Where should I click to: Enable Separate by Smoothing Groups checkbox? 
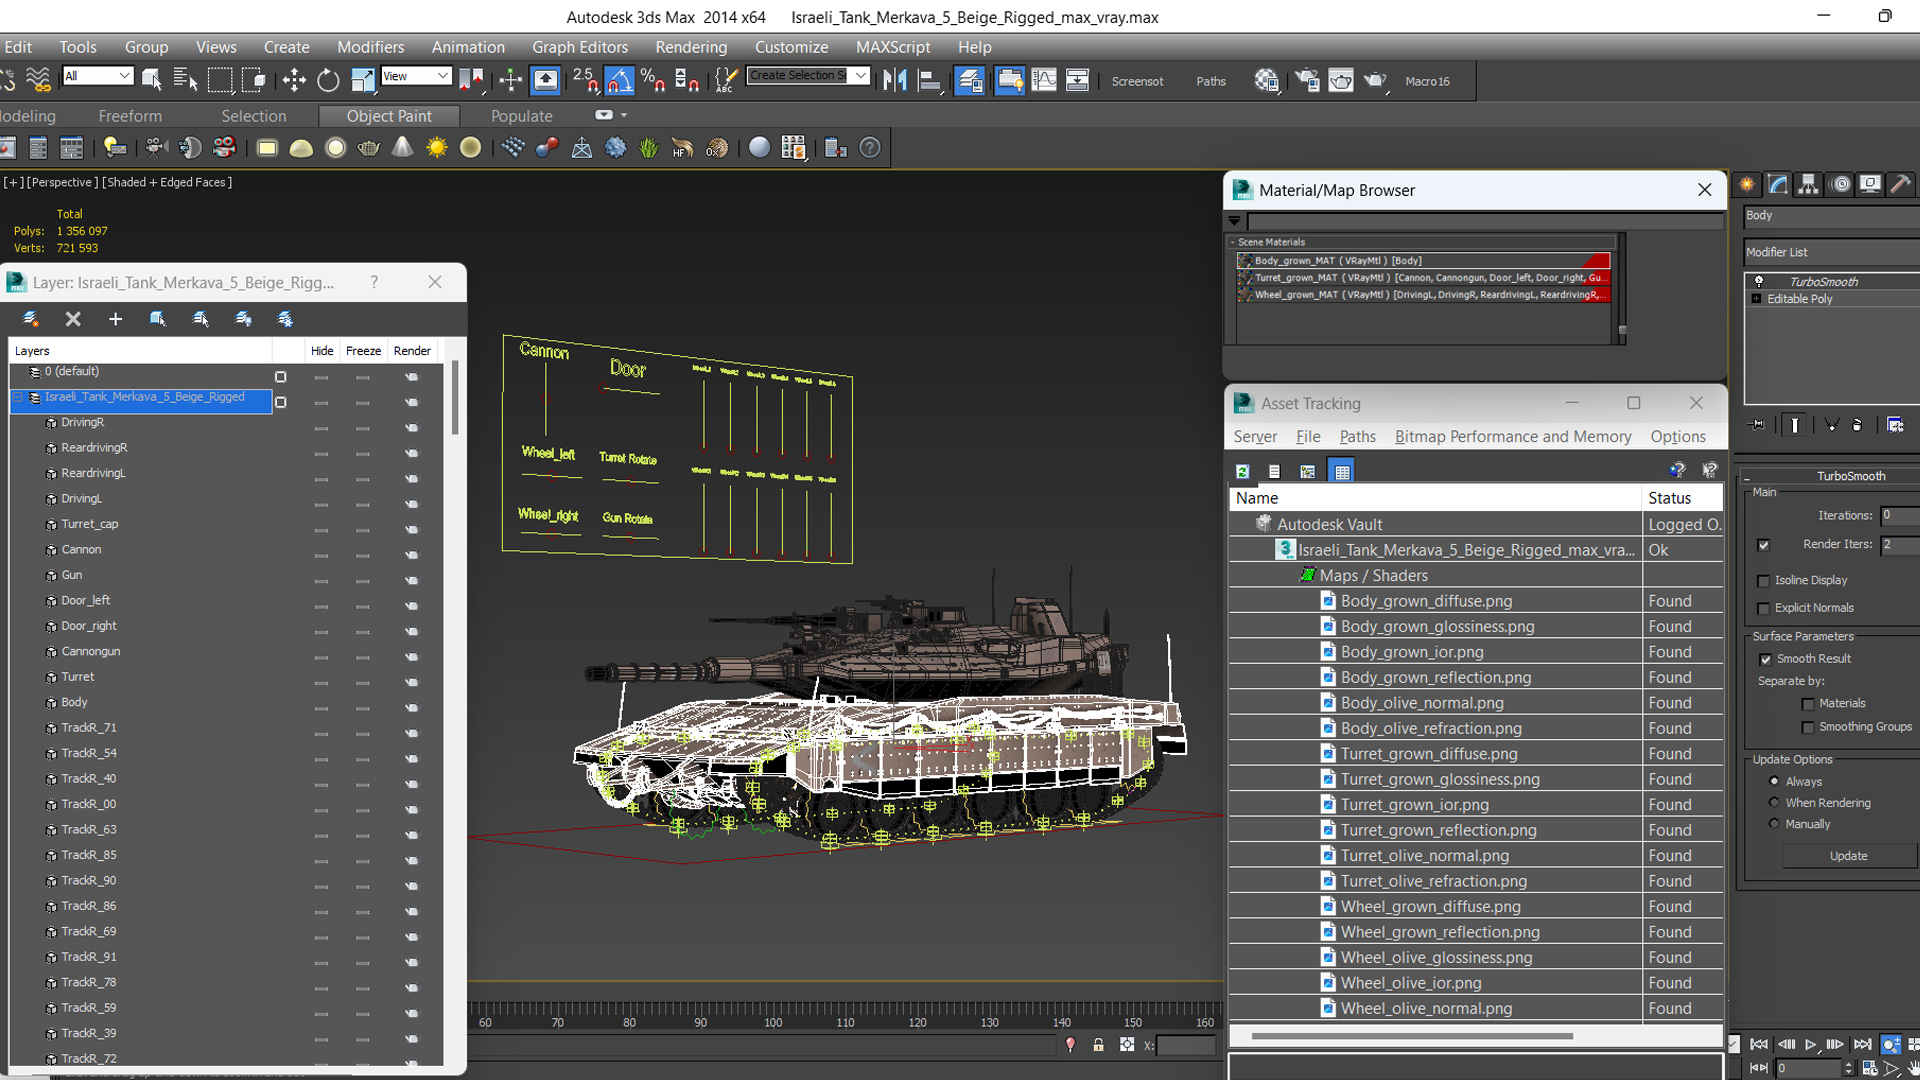[1808, 728]
